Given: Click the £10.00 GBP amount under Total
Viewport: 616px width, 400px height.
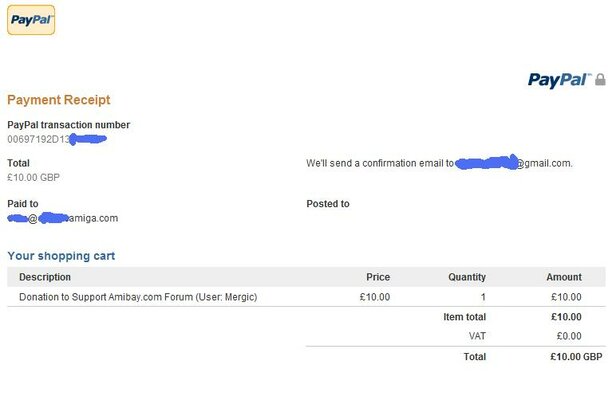Looking at the screenshot, I should [34, 177].
